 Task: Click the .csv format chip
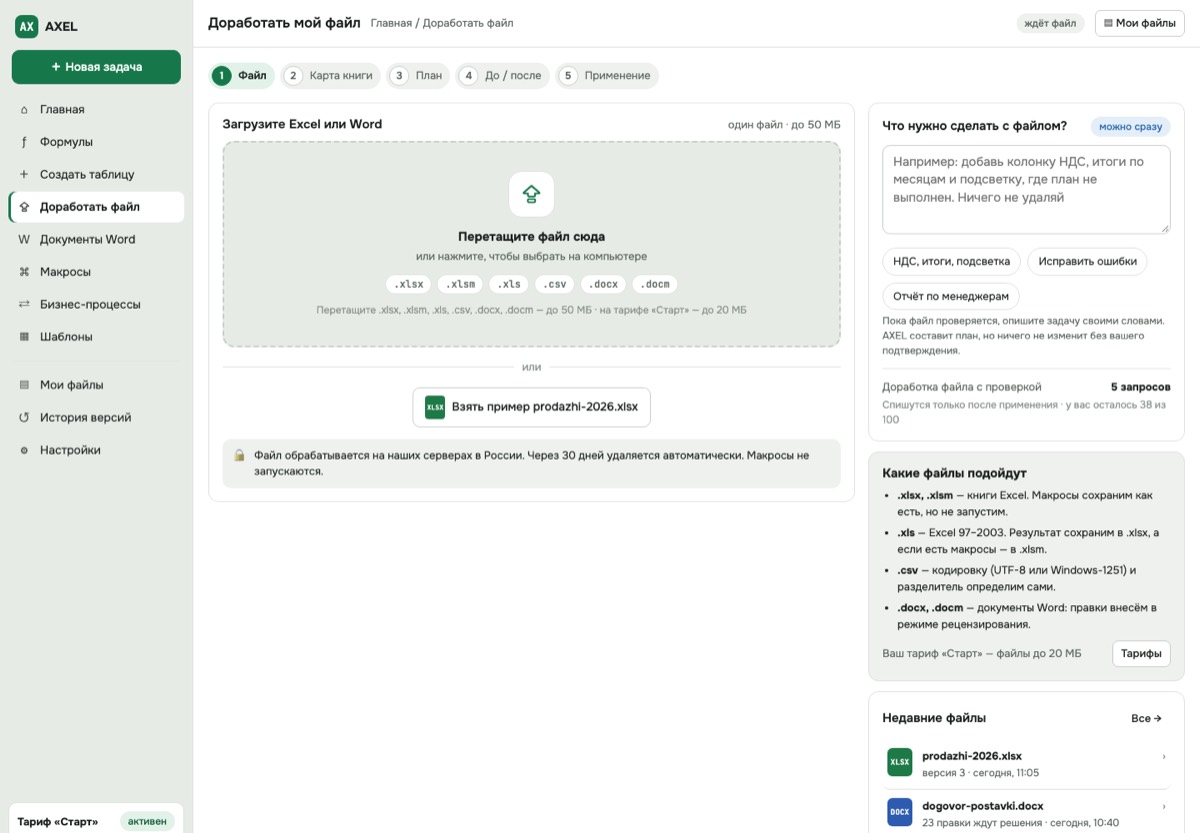point(555,284)
